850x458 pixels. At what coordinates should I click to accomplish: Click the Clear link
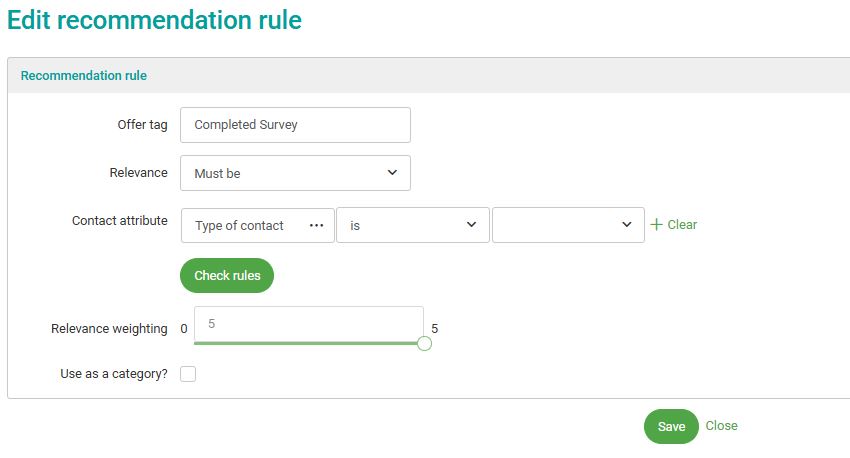pyautogui.click(x=682, y=225)
